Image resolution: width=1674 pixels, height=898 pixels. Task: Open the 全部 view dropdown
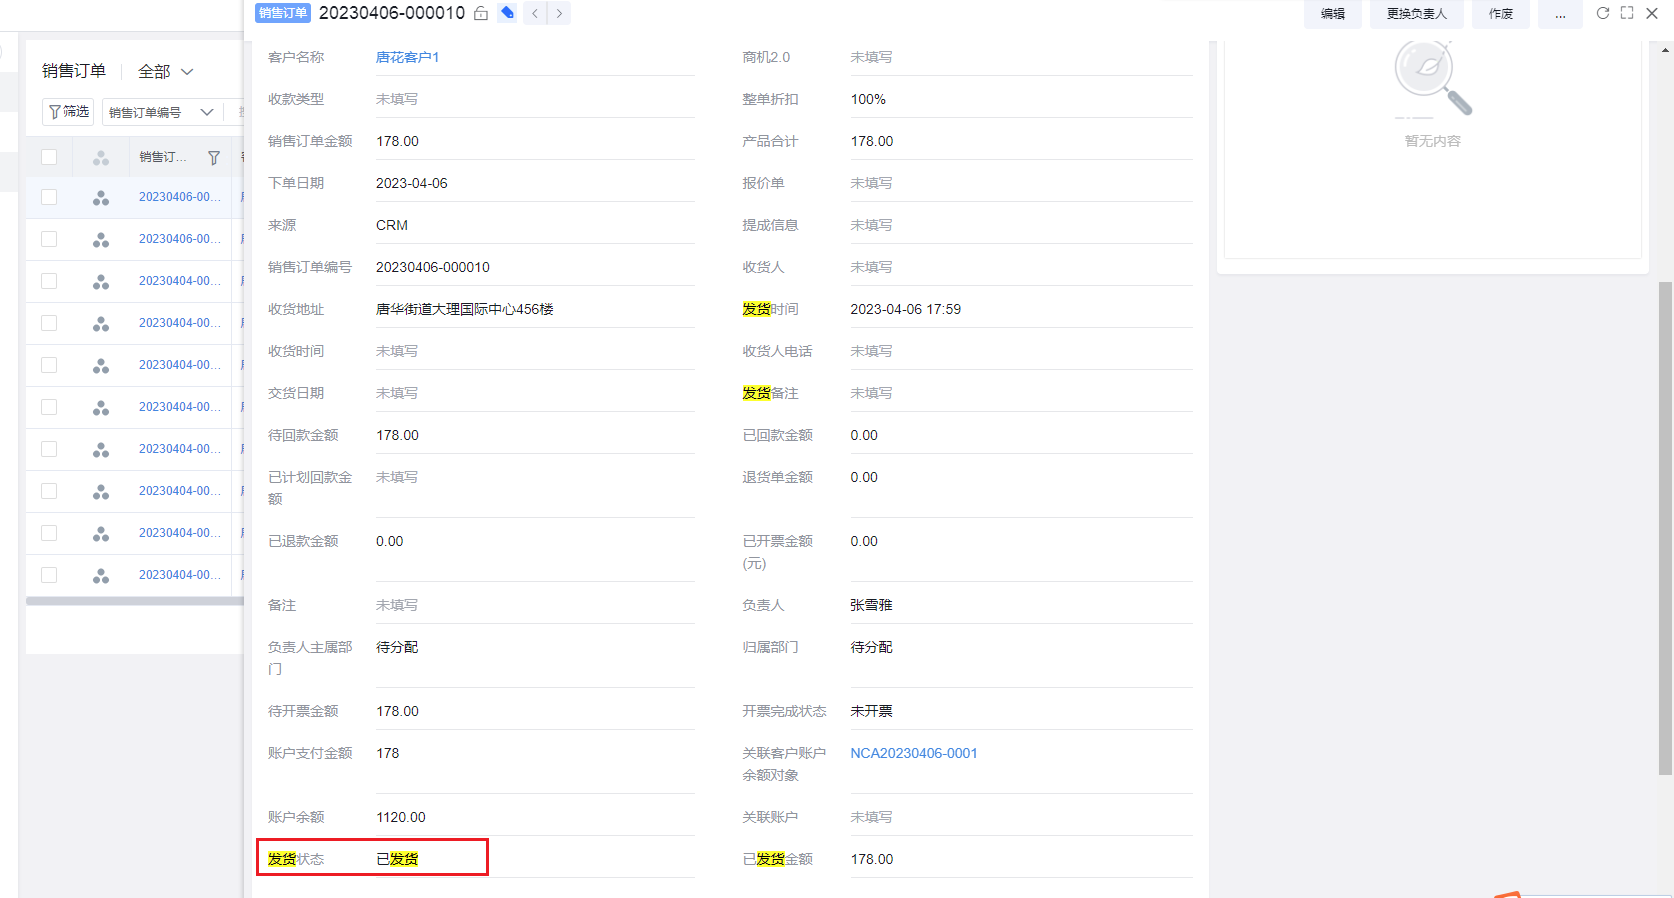(166, 72)
